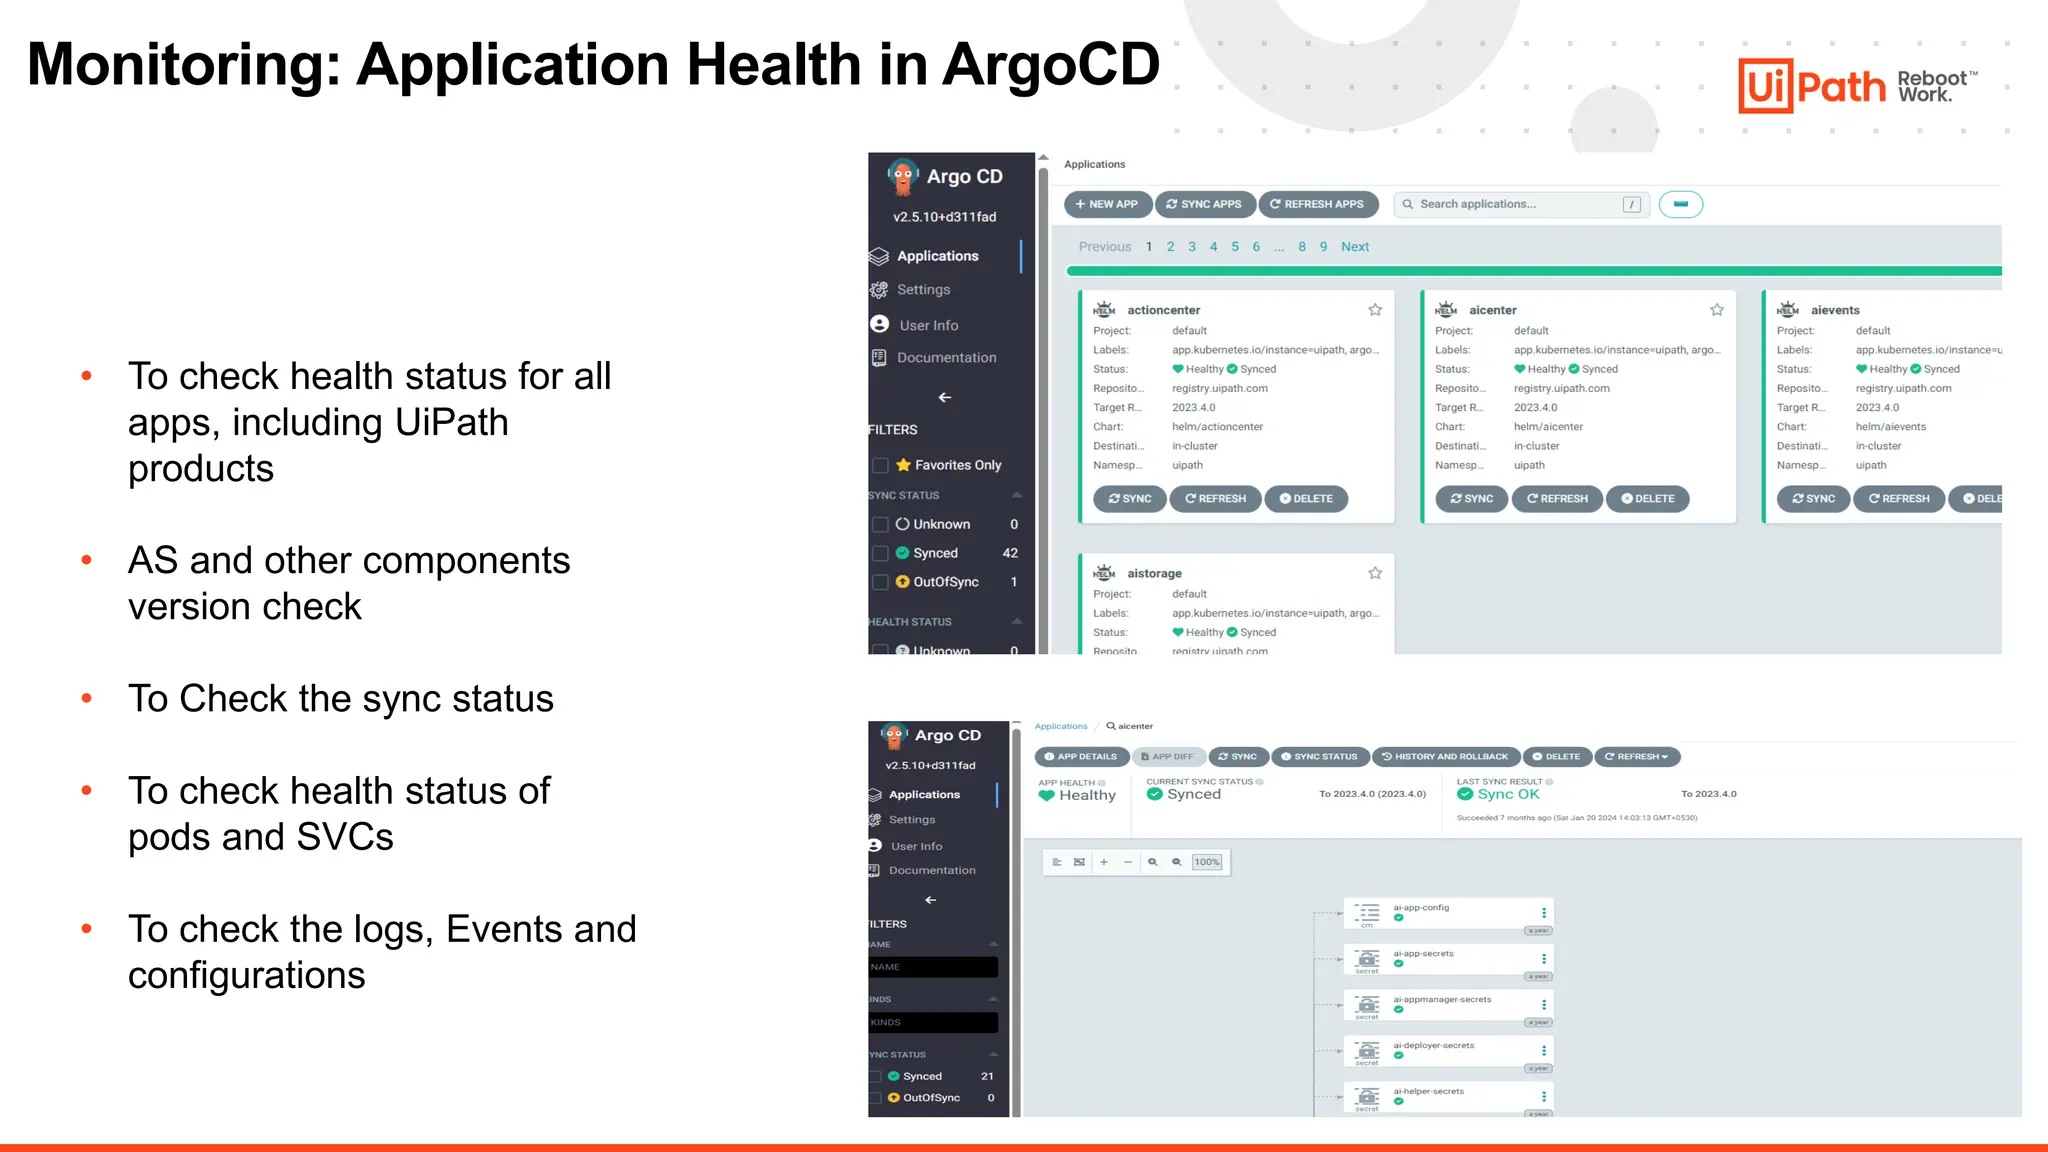Open kebab menu for ai-app-config resource
The height and width of the screenshot is (1152, 2048).
[1543, 913]
